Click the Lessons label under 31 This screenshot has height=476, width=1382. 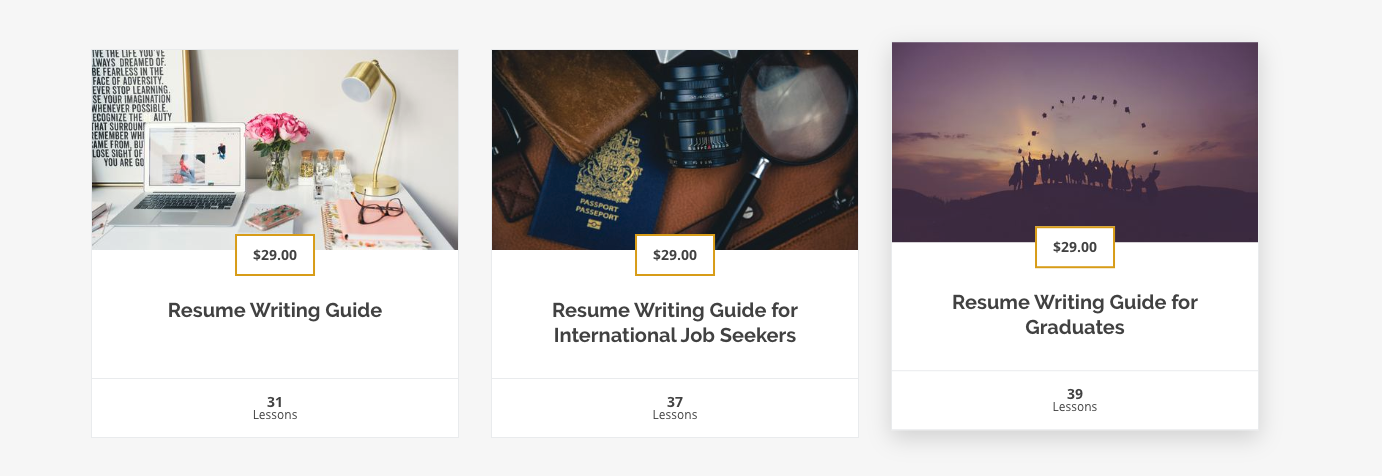click(275, 415)
